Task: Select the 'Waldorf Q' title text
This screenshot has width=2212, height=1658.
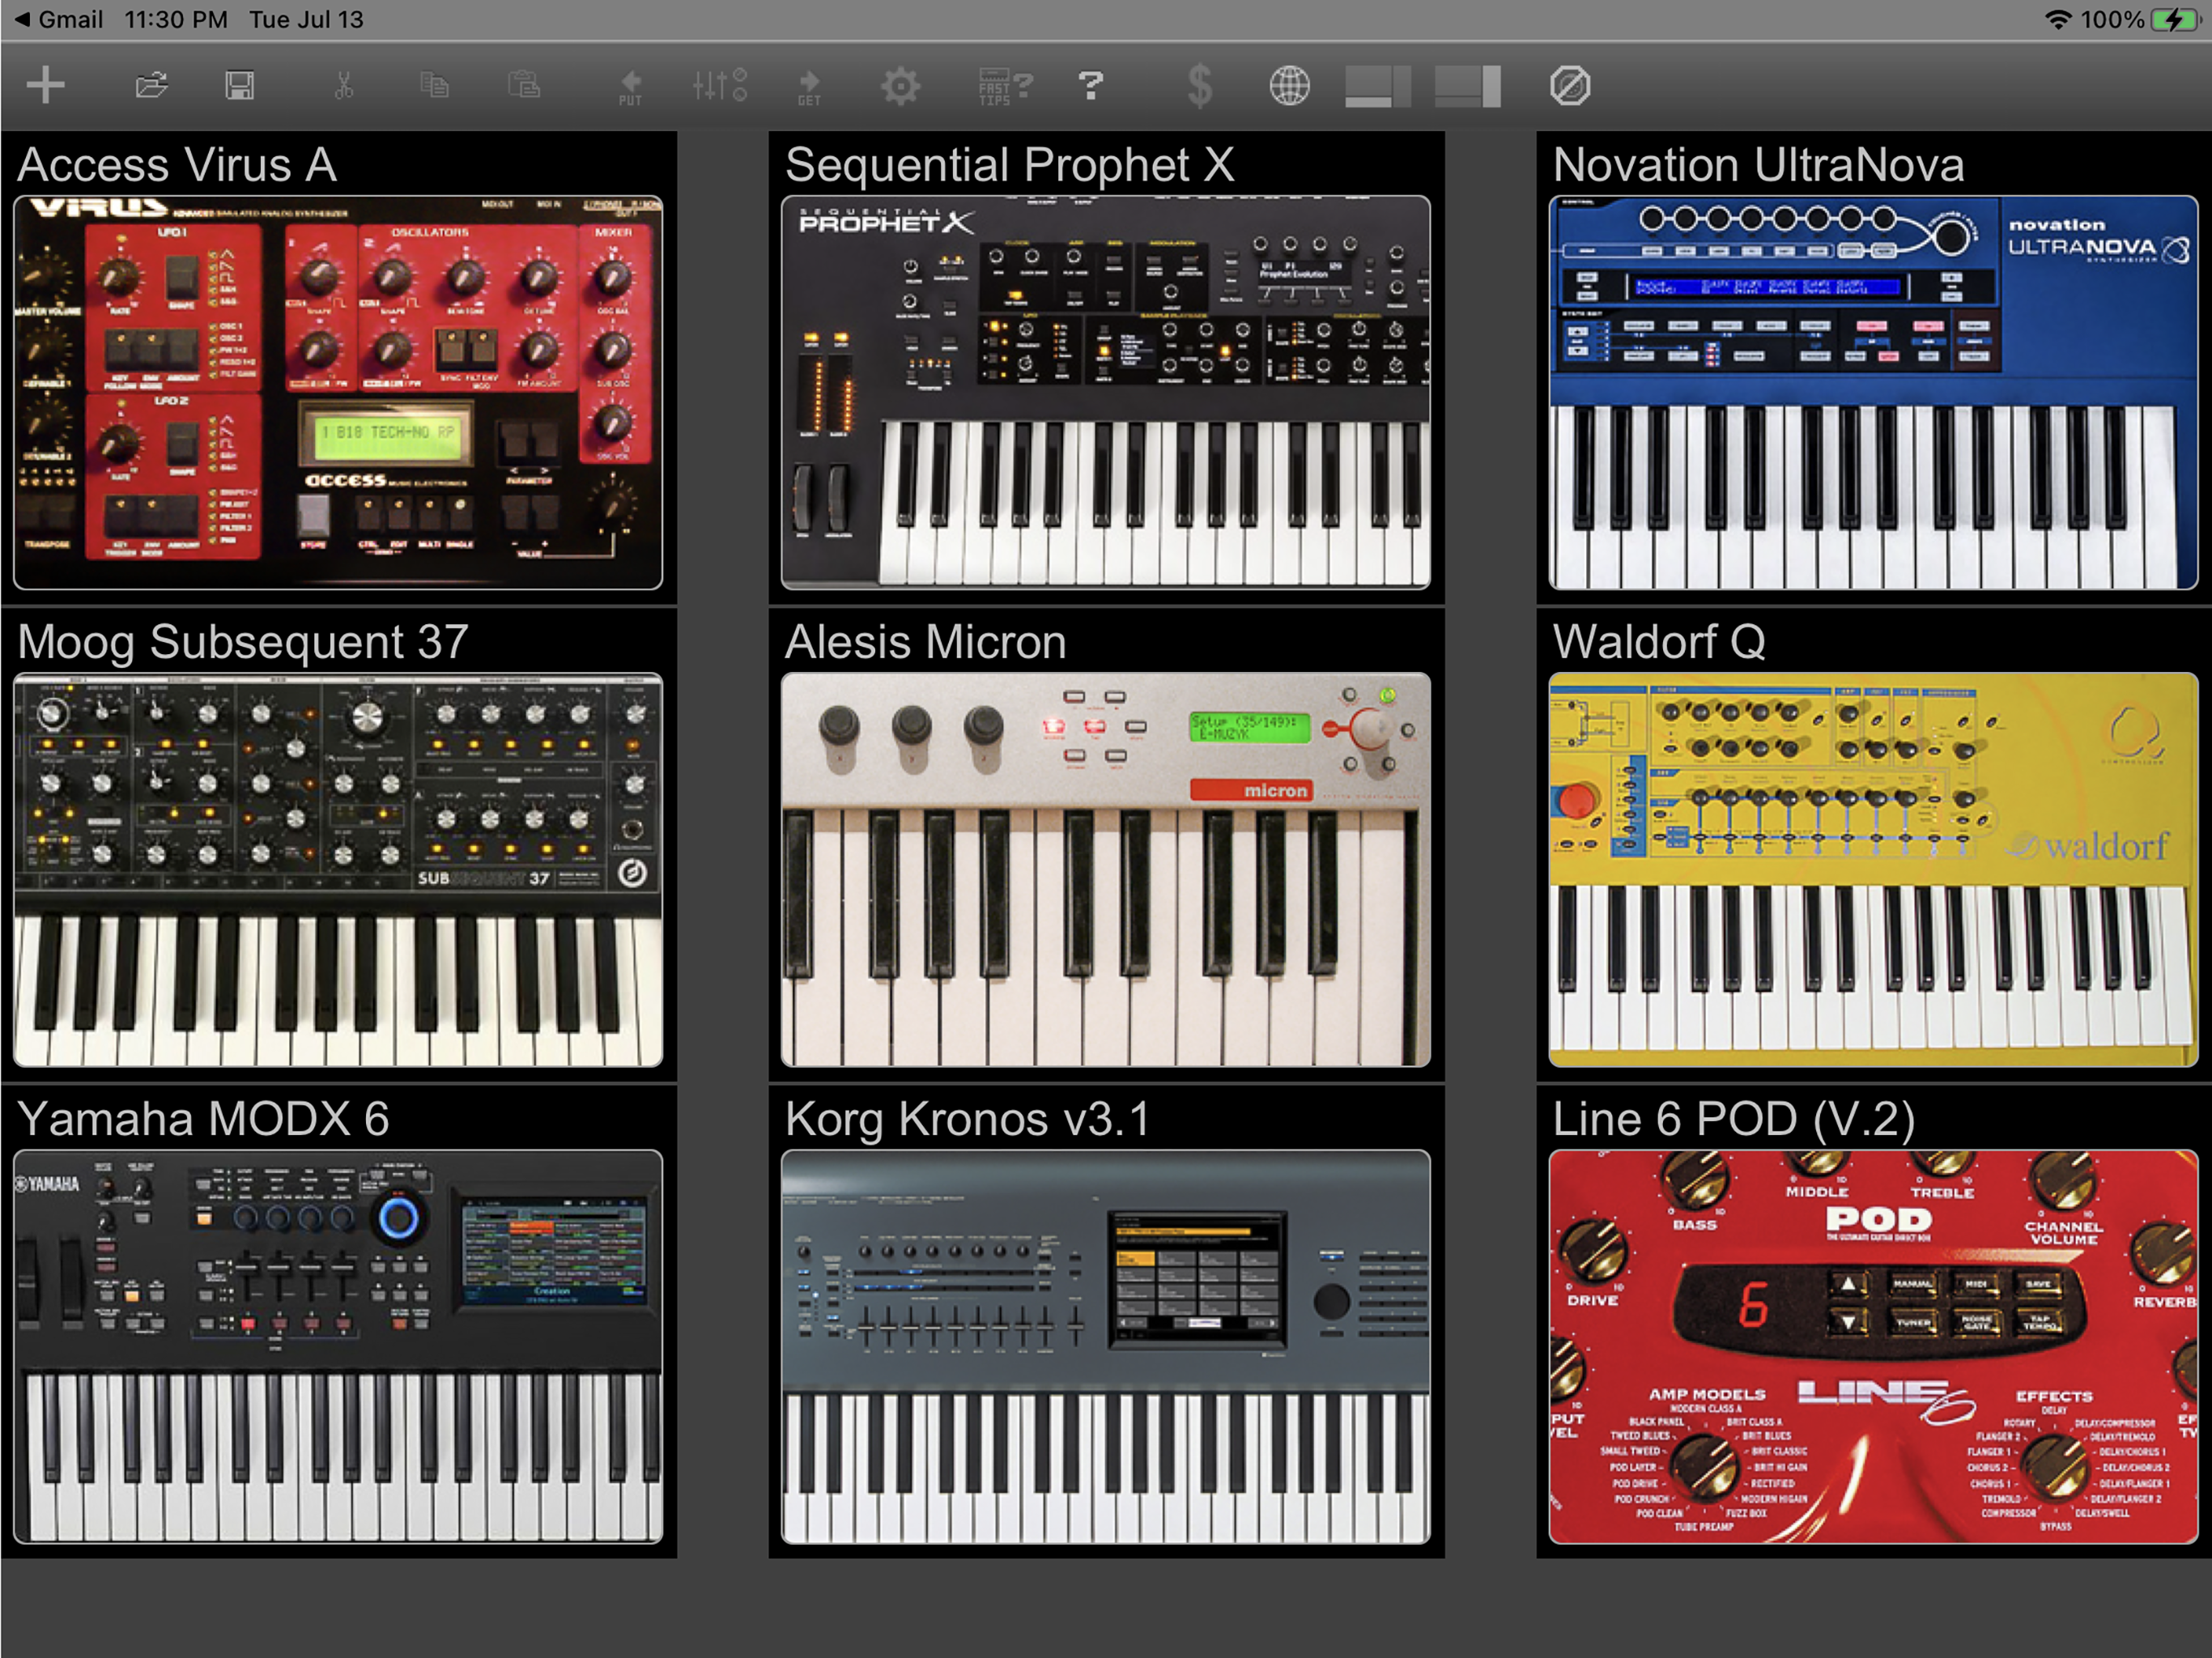Action: pyautogui.click(x=1660, y=642)
